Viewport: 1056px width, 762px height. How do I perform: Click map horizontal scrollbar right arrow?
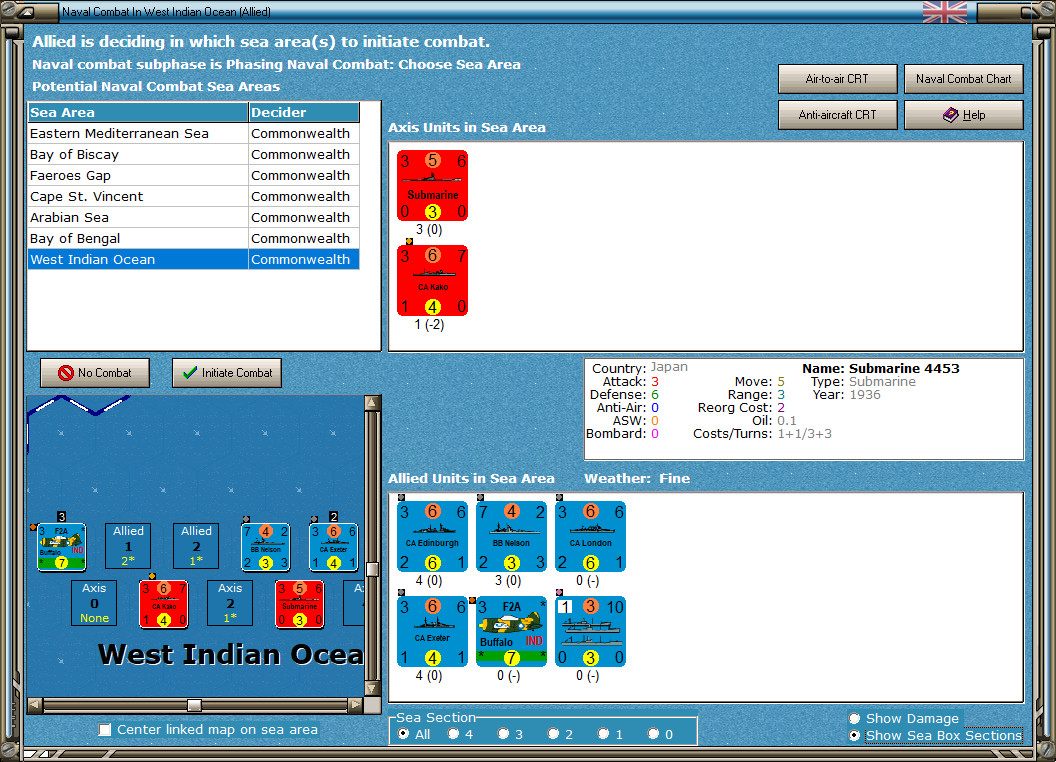(x=356, y=705)
